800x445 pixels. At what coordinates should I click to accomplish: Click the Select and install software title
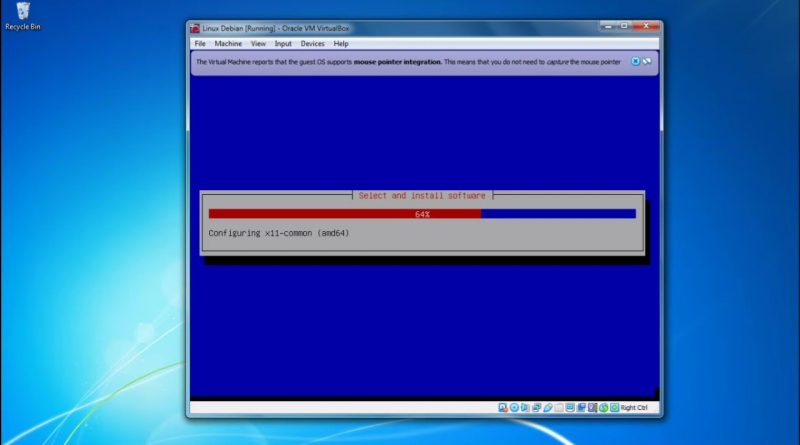(x=422, y=195)
